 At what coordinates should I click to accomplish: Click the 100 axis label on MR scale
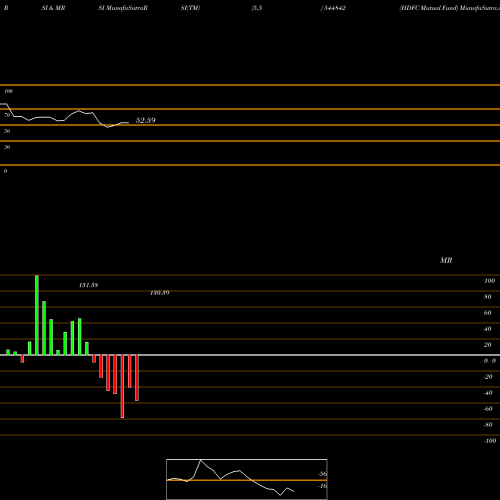[x=489, y=281]
